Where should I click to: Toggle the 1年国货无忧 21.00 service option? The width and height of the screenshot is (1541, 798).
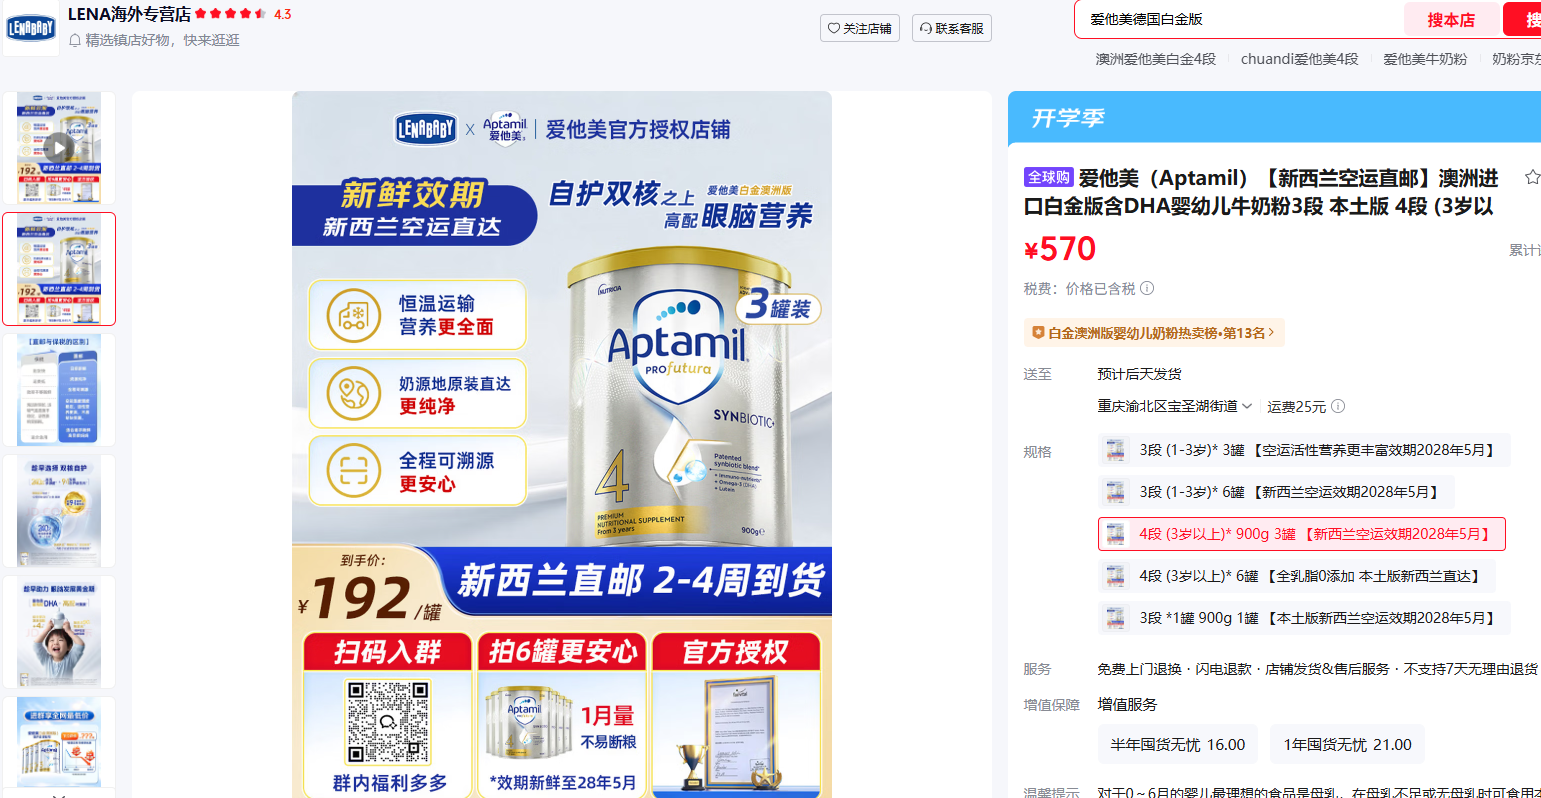[x=1348, y=744]
